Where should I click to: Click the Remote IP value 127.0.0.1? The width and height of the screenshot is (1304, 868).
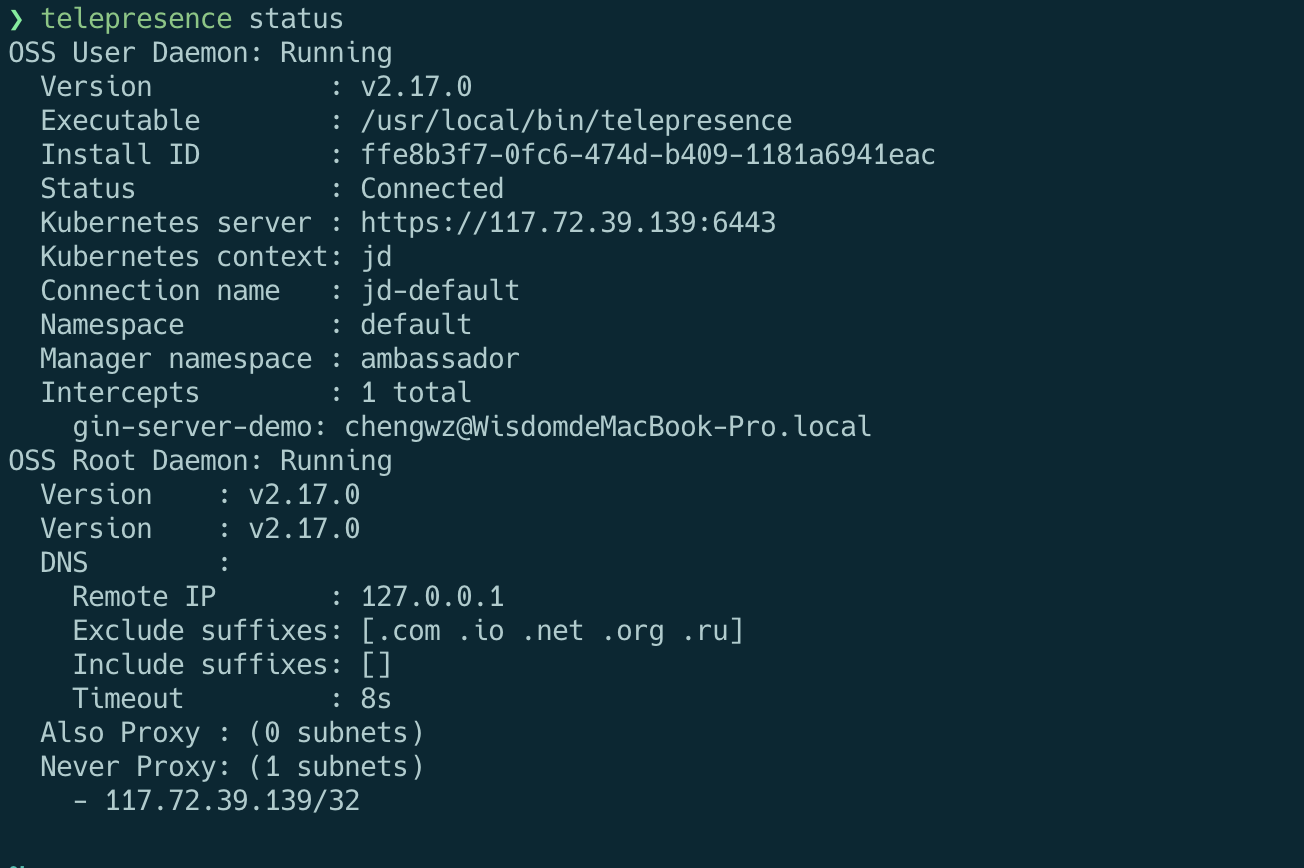(432, 597)
